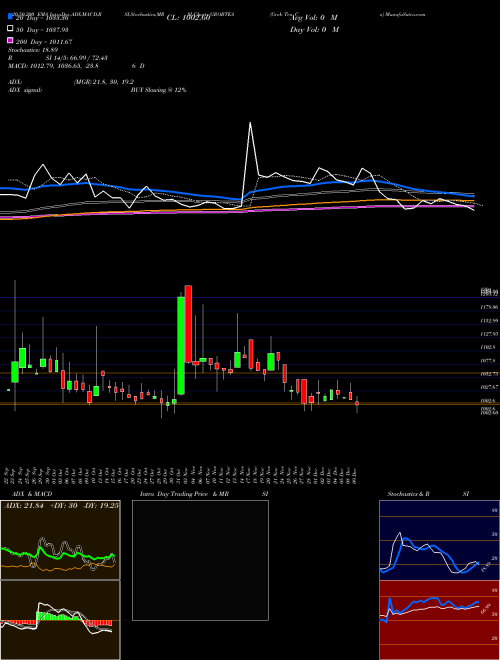Open the blue Stochastics chart panel

tap(439, 540)
